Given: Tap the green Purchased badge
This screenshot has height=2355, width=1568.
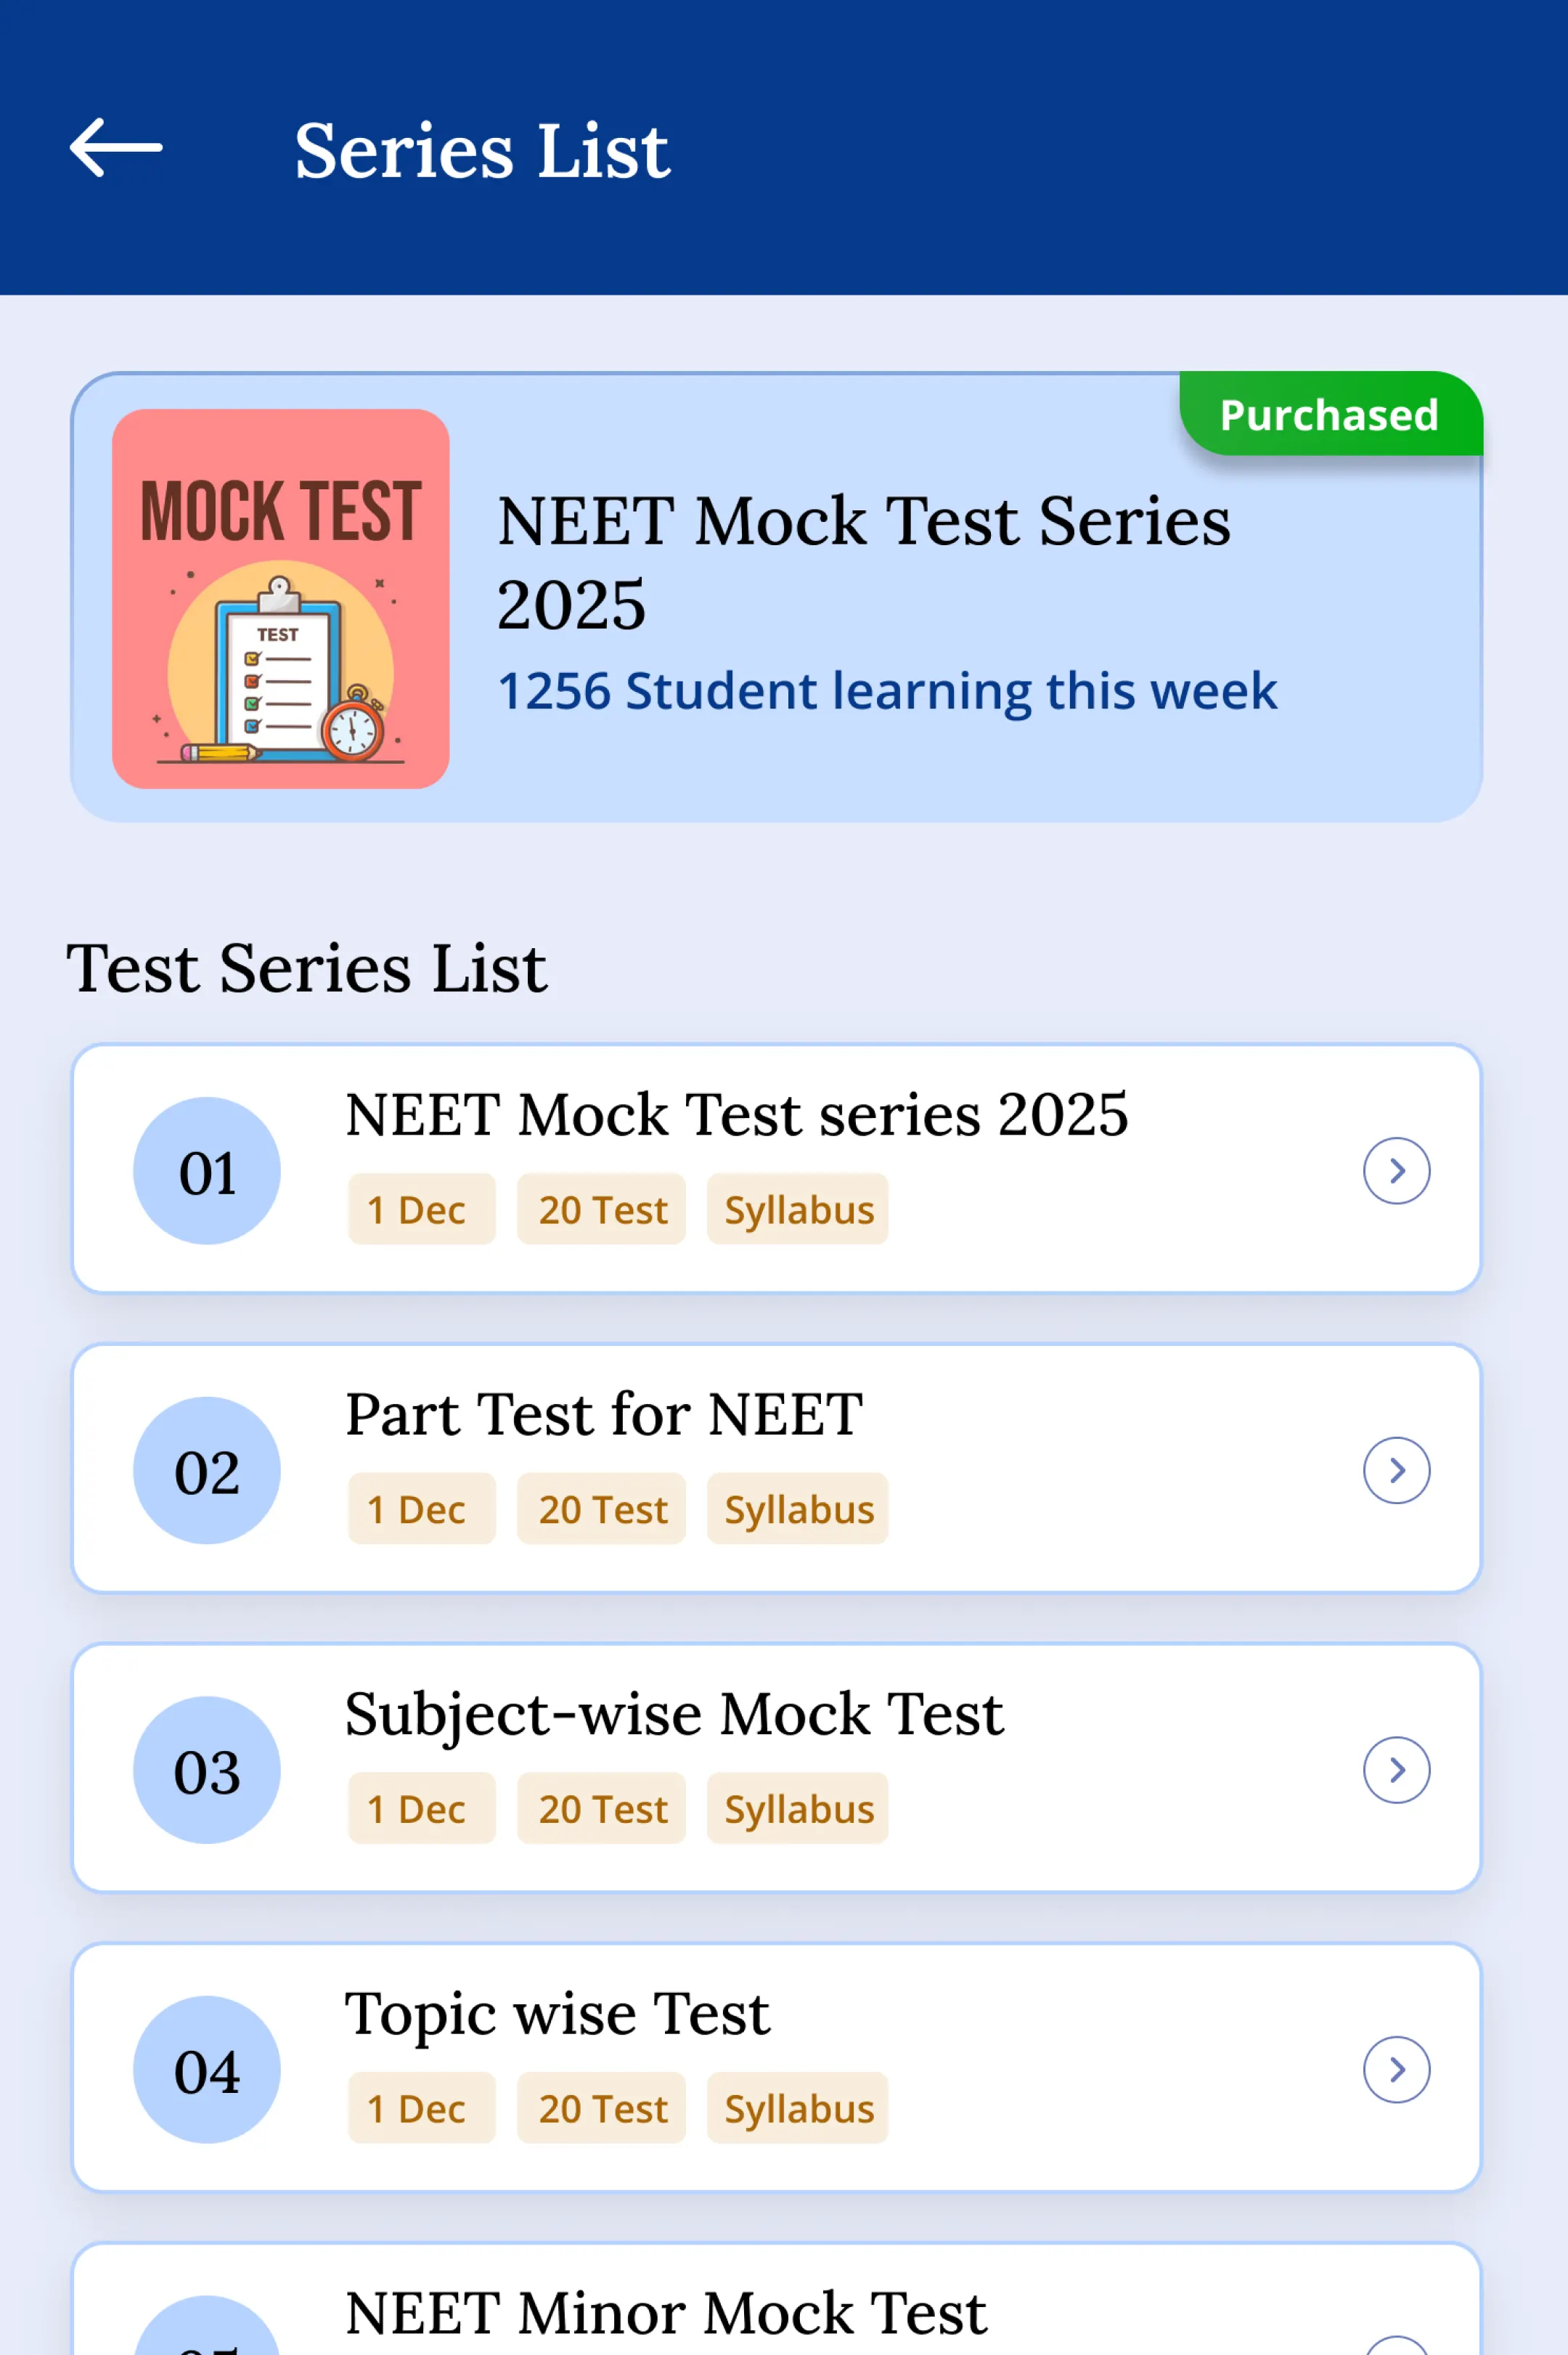Looking at the screenshot, I should coord(1329,414).
